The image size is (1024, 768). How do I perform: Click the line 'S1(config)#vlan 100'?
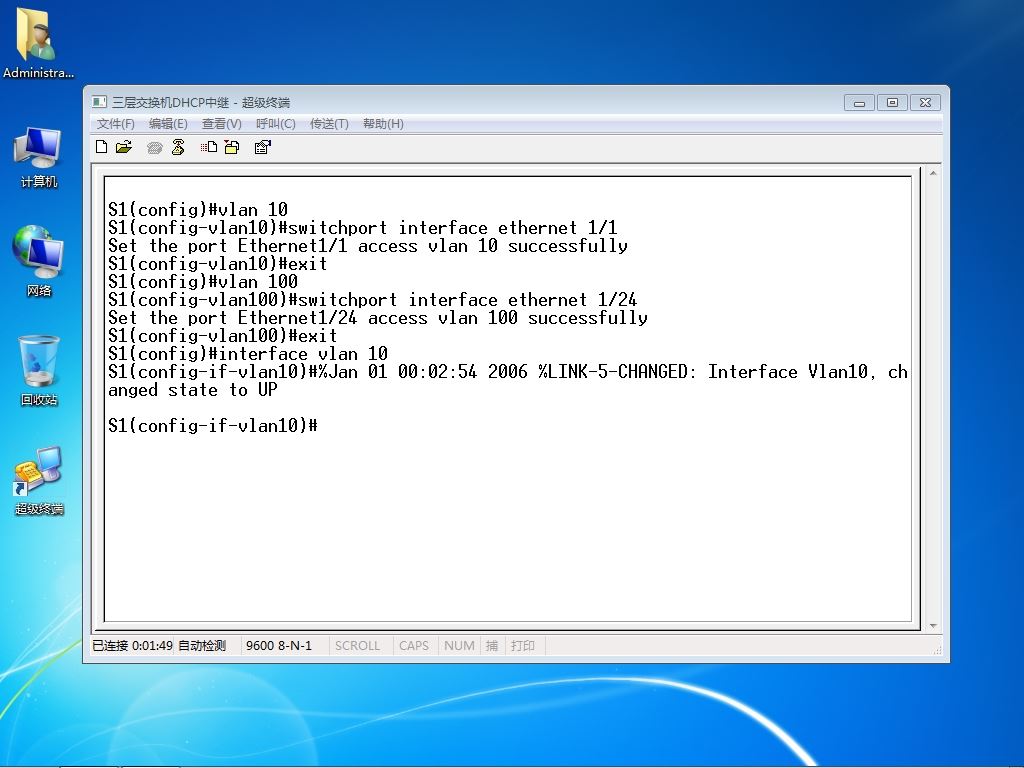tap(202, 281)
